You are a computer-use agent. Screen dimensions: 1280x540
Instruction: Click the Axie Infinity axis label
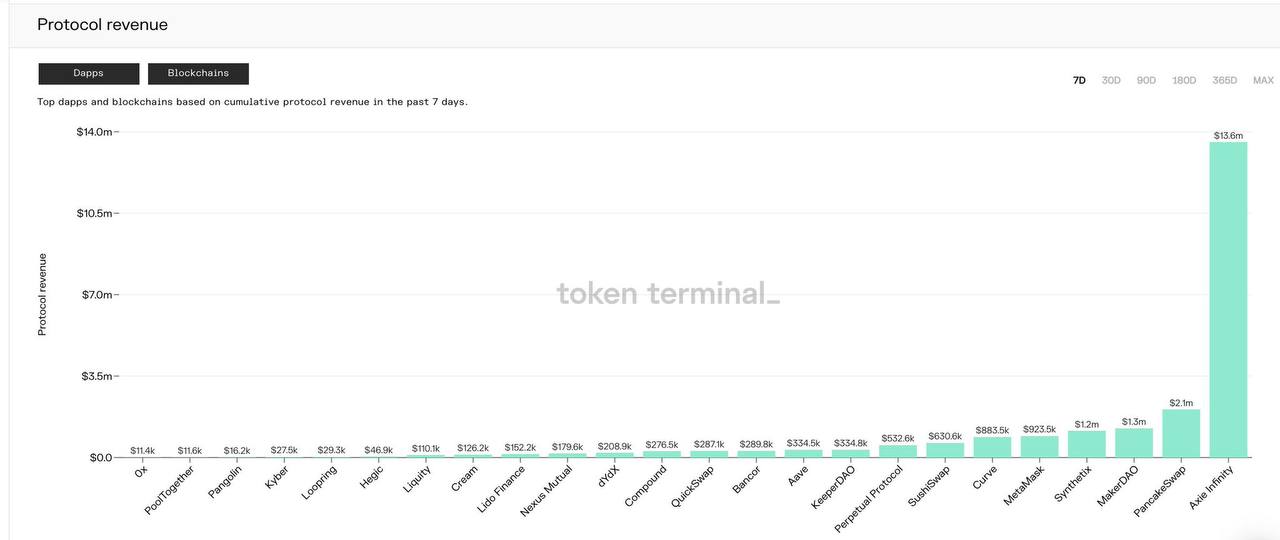pyautogui.click(x=1212, y=487)
